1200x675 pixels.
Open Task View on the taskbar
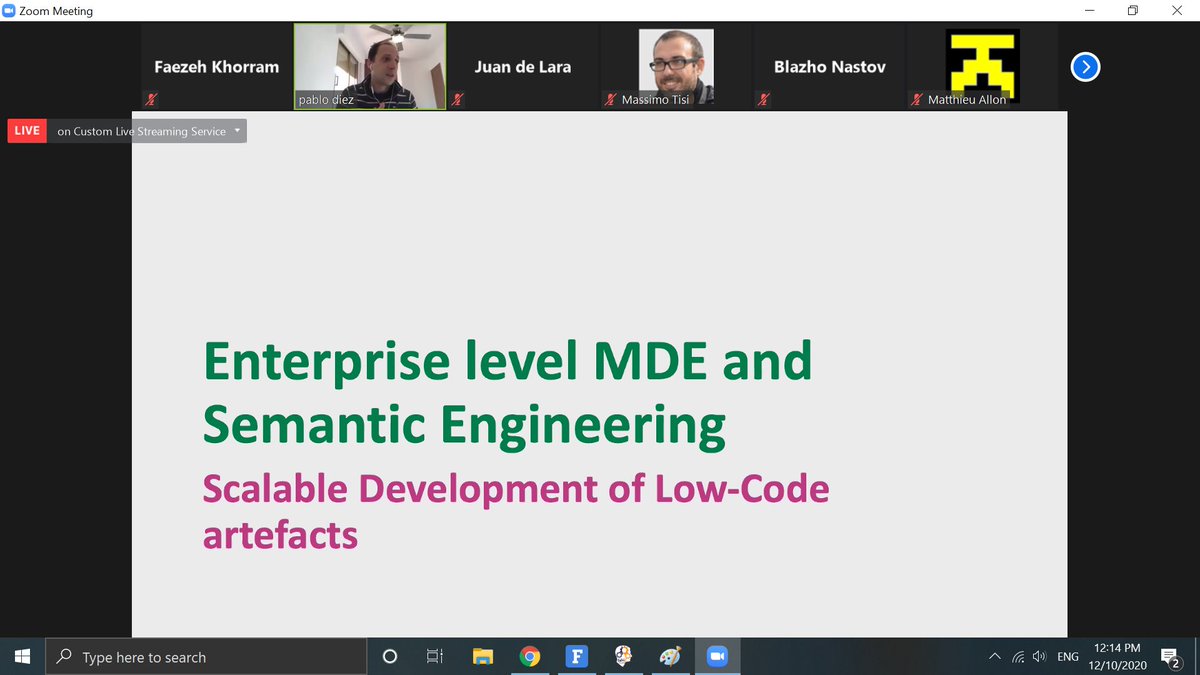pos(435,657)
